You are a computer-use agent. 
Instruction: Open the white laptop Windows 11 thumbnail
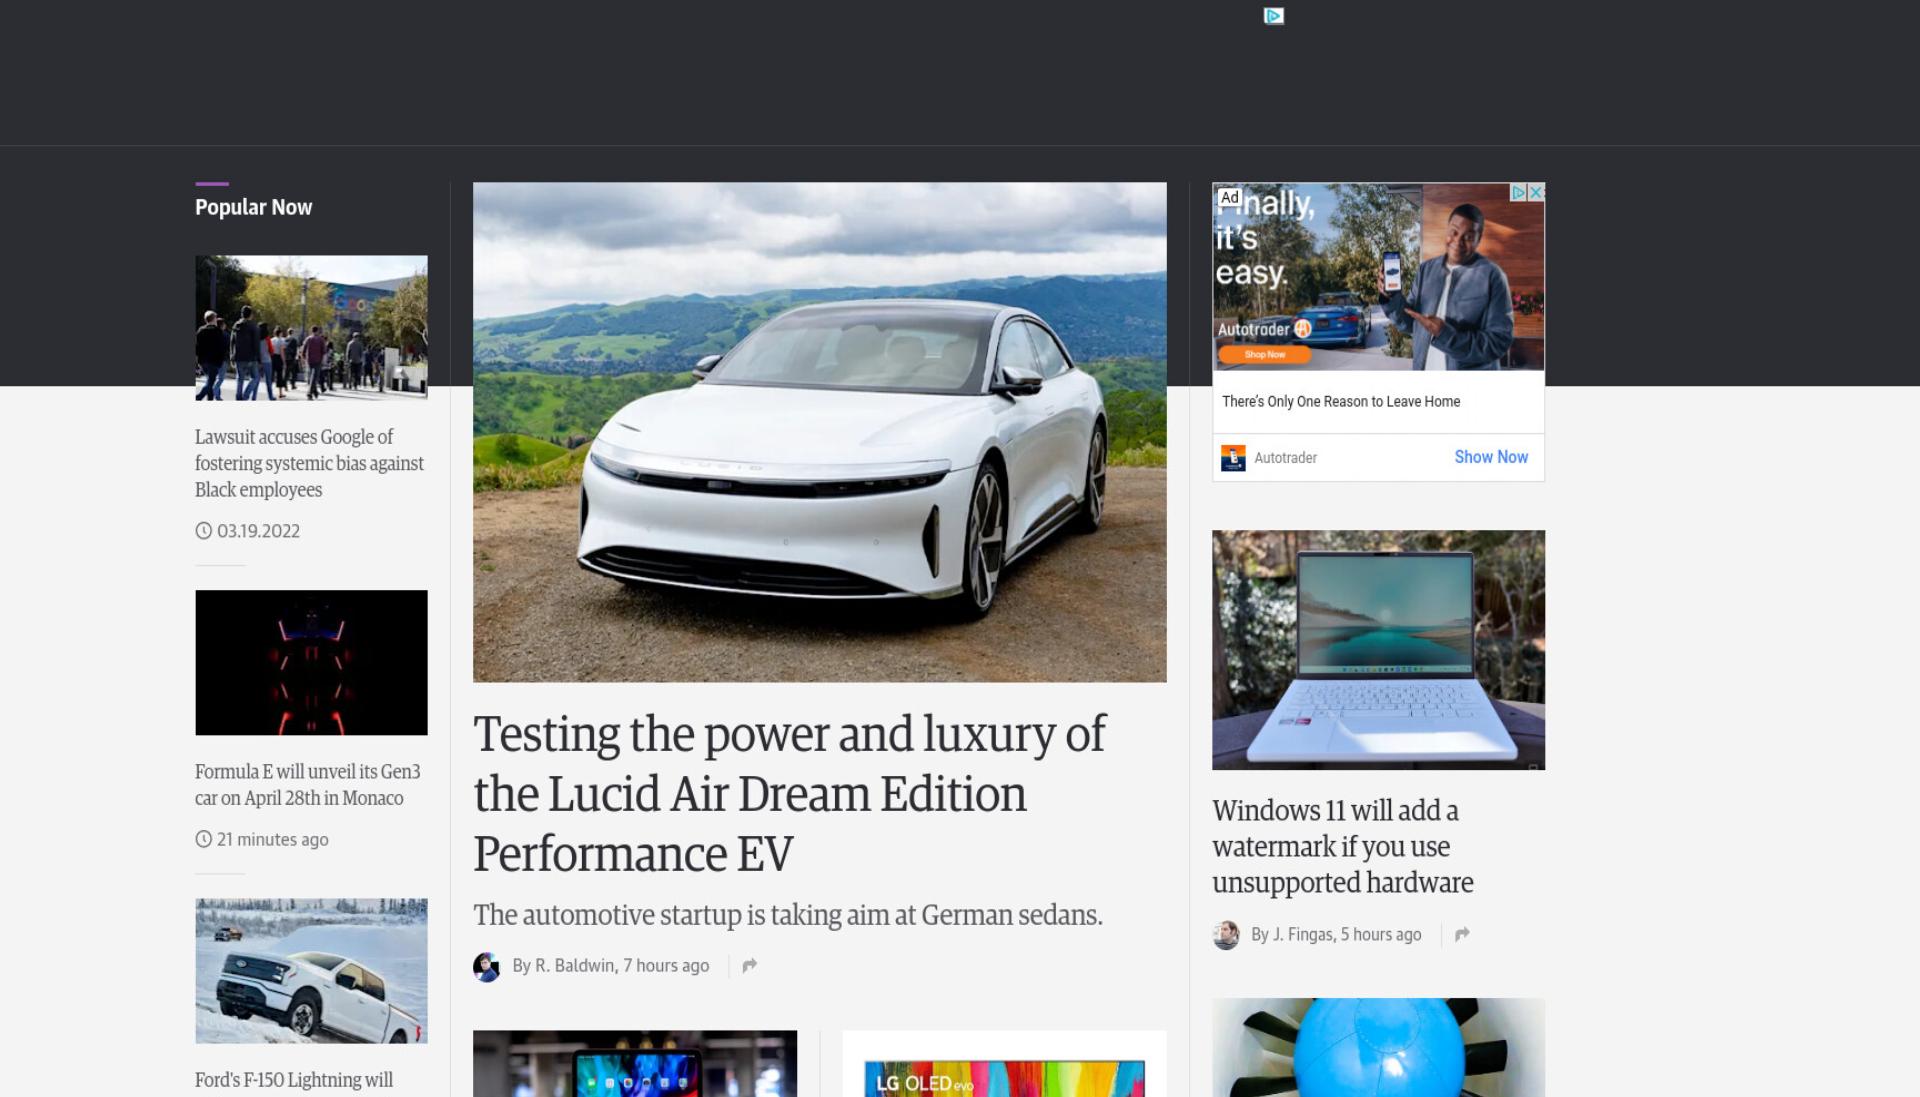tap(1378, 650)
